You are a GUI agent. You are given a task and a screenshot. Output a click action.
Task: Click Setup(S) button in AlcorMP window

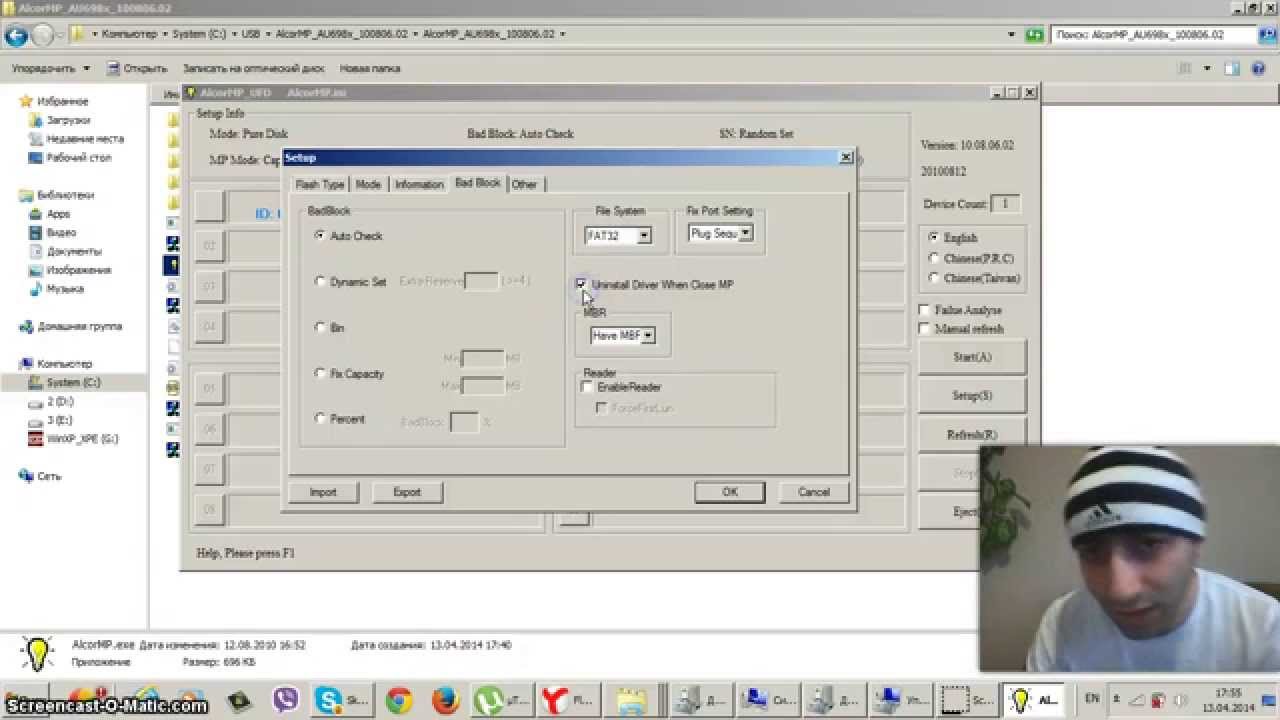972,396
